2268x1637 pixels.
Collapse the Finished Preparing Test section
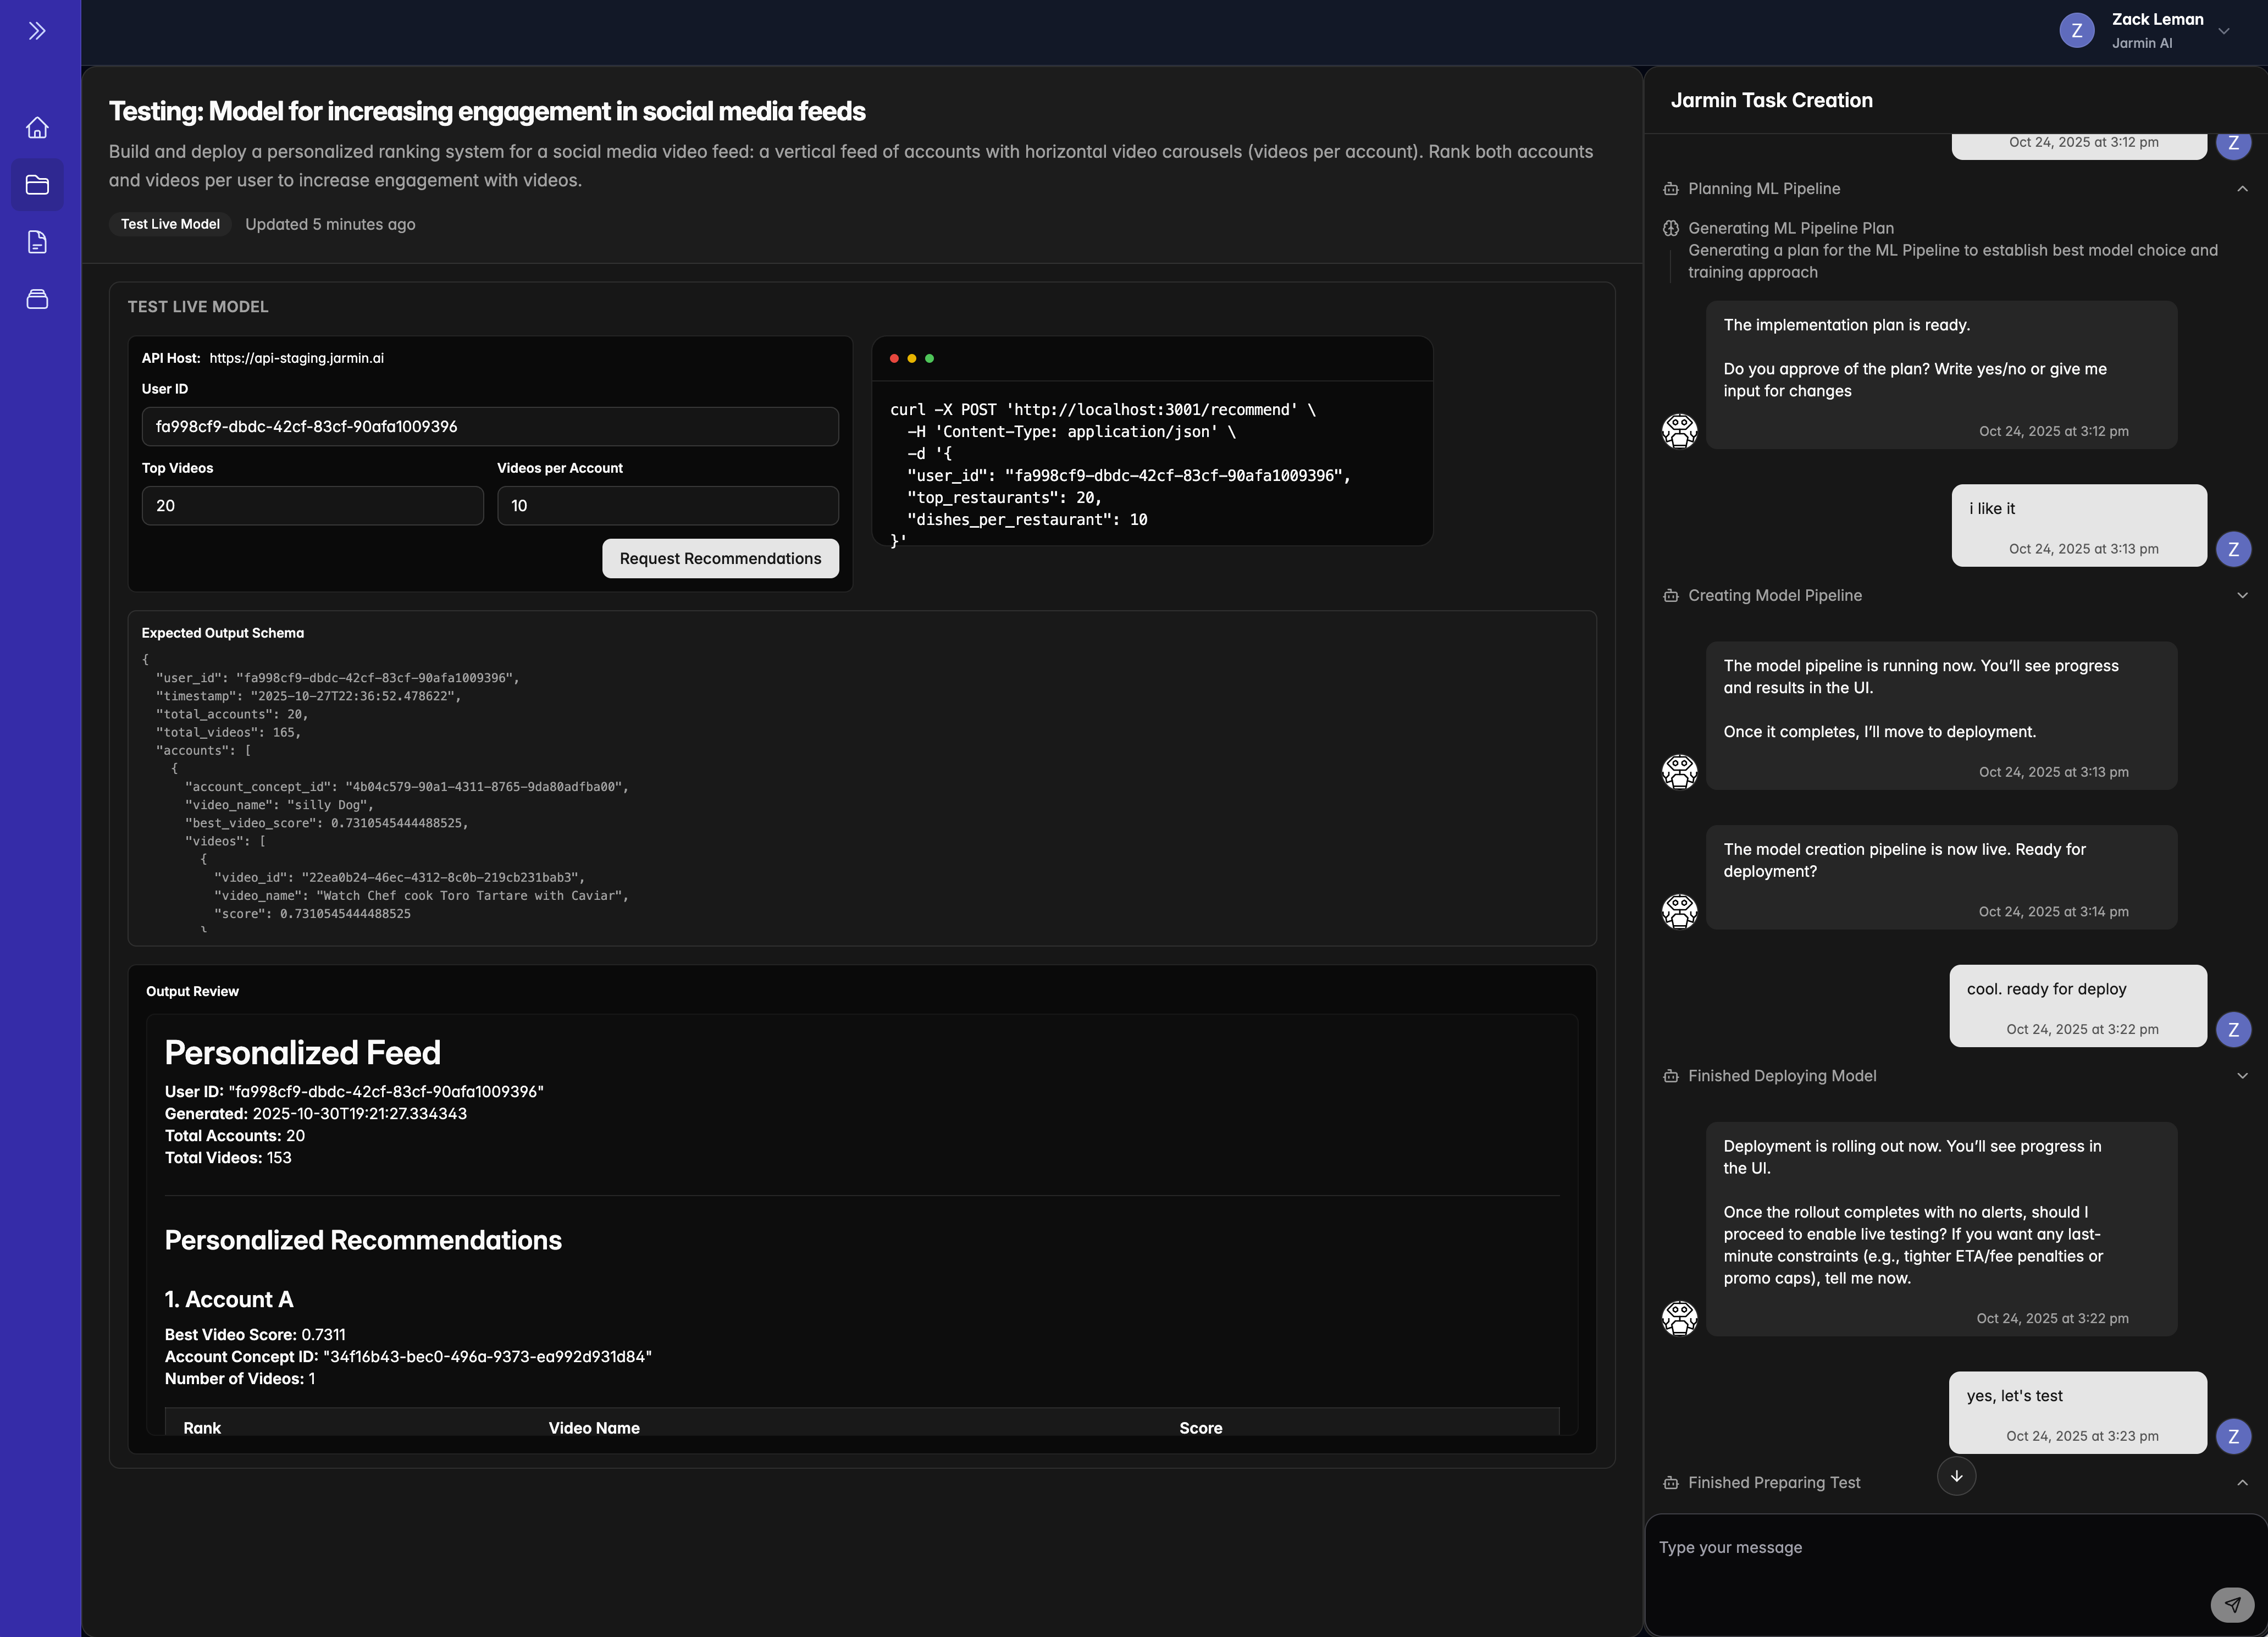click(2241, 1483)
